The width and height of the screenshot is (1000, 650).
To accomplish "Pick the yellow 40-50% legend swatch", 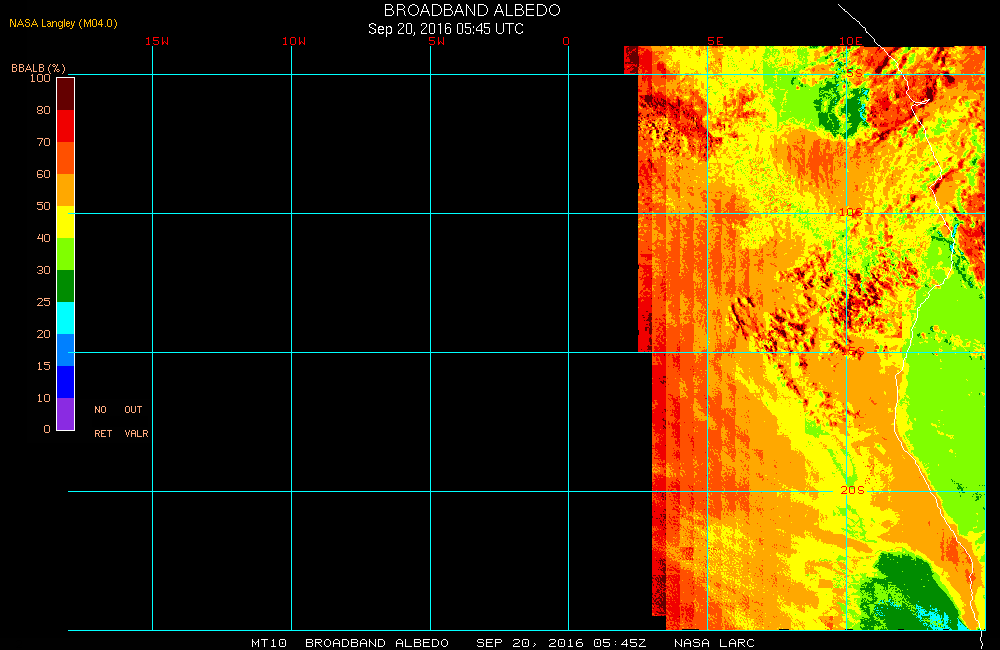I will (x=65, y=222).
